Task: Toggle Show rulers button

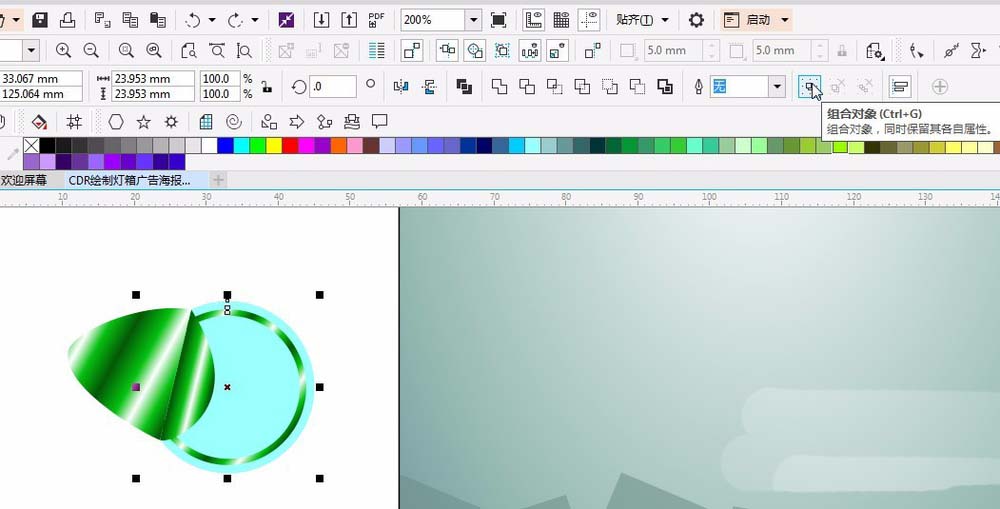Action: [534, 20]
